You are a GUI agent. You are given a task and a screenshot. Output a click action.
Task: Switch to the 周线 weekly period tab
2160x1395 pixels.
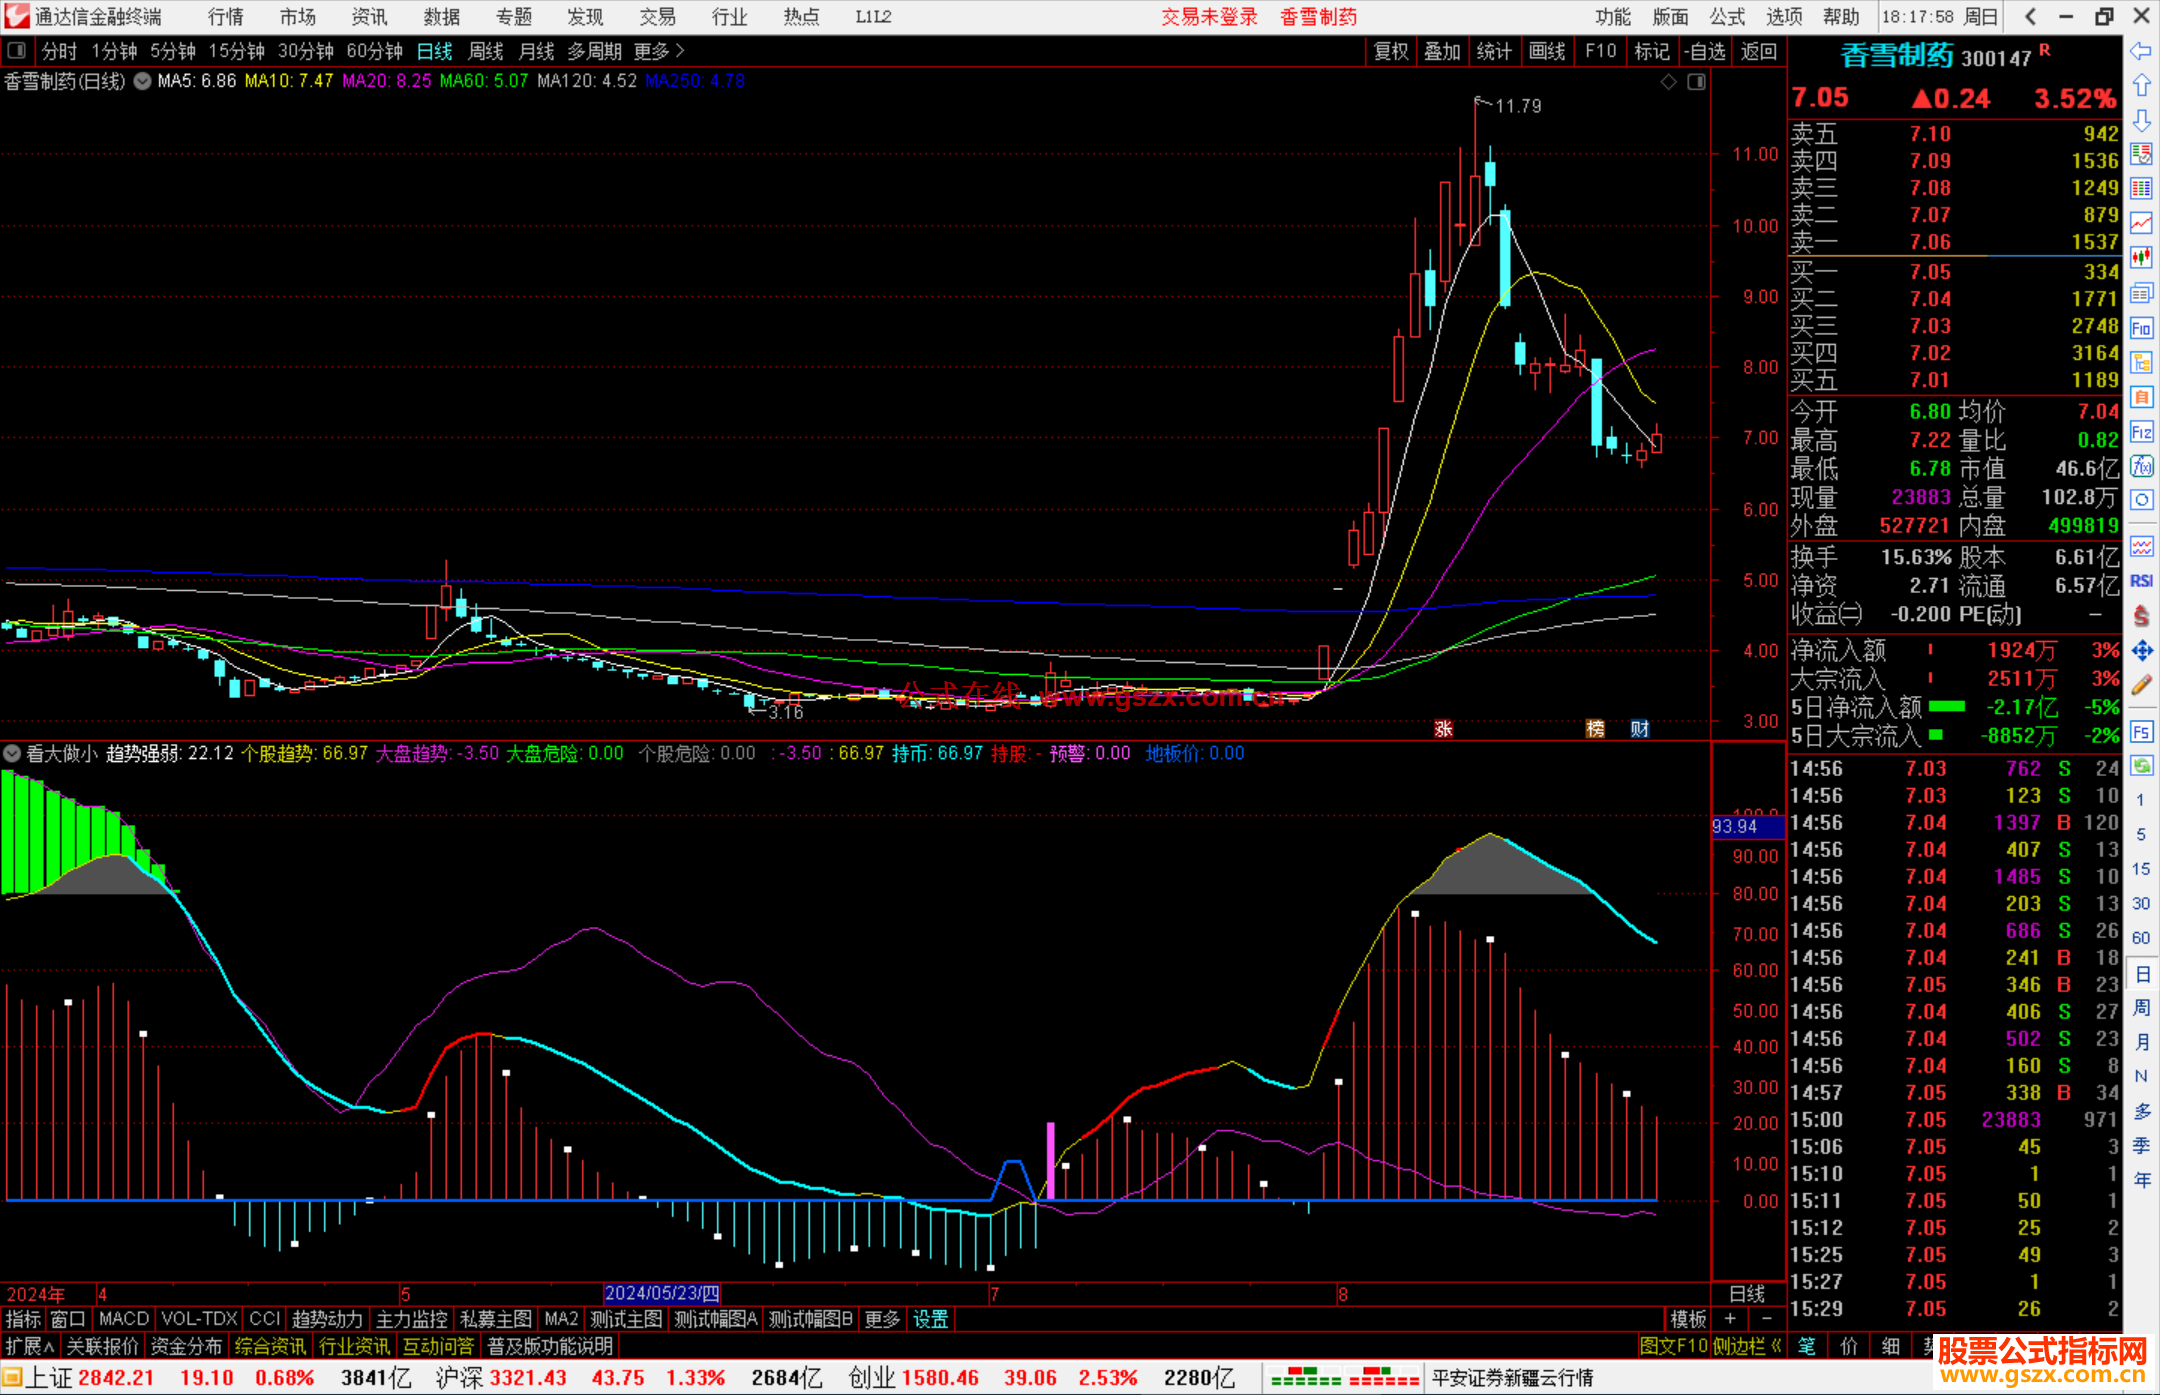[x=486, y=51]
